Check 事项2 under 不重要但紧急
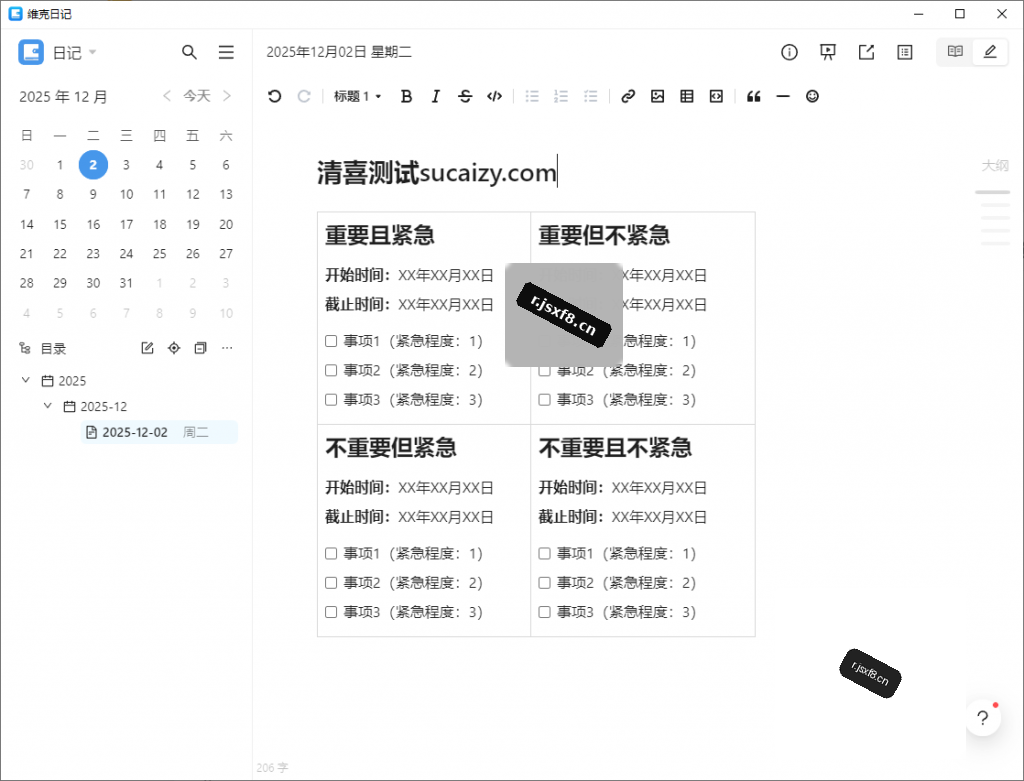Image resolution: width=1024 pixels, height=781 pixels. (x=331, y=582)
